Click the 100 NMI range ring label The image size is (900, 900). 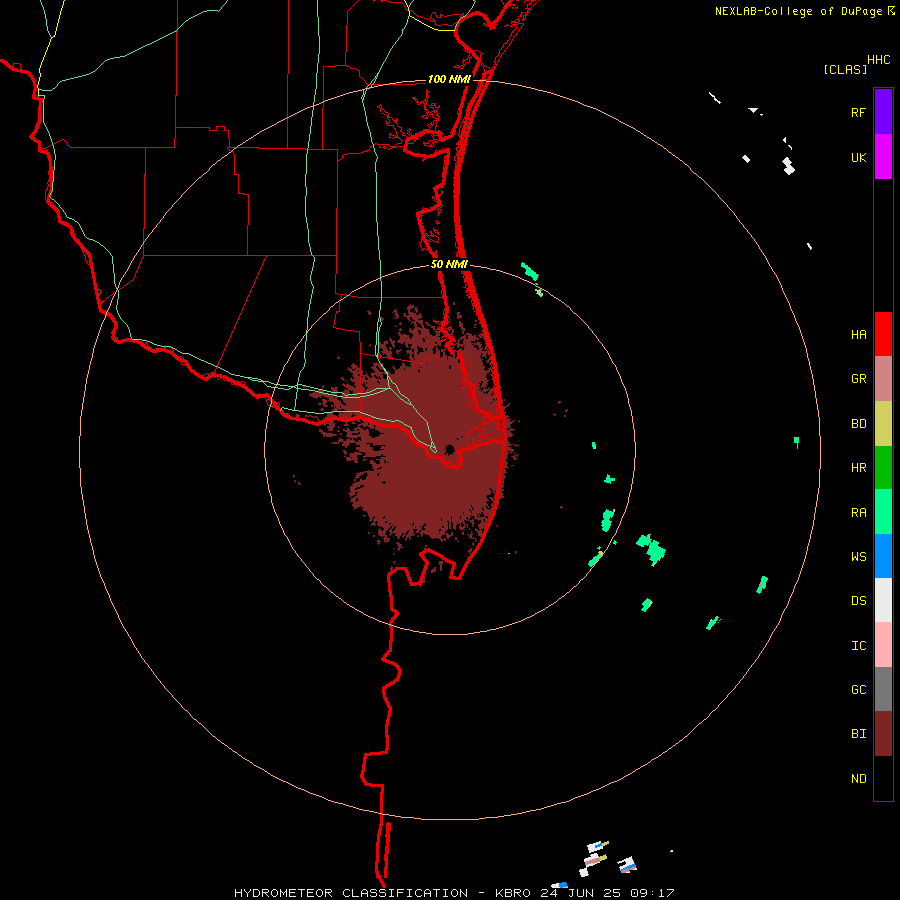point(448,79)
